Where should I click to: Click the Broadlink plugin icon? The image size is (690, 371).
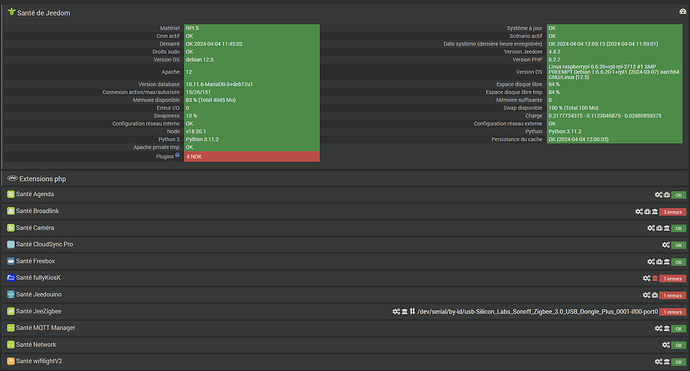11,211
